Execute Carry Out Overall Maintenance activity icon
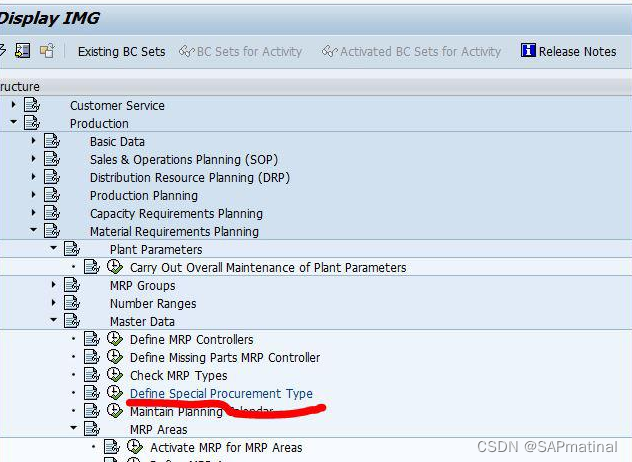 tap(115, 266)
